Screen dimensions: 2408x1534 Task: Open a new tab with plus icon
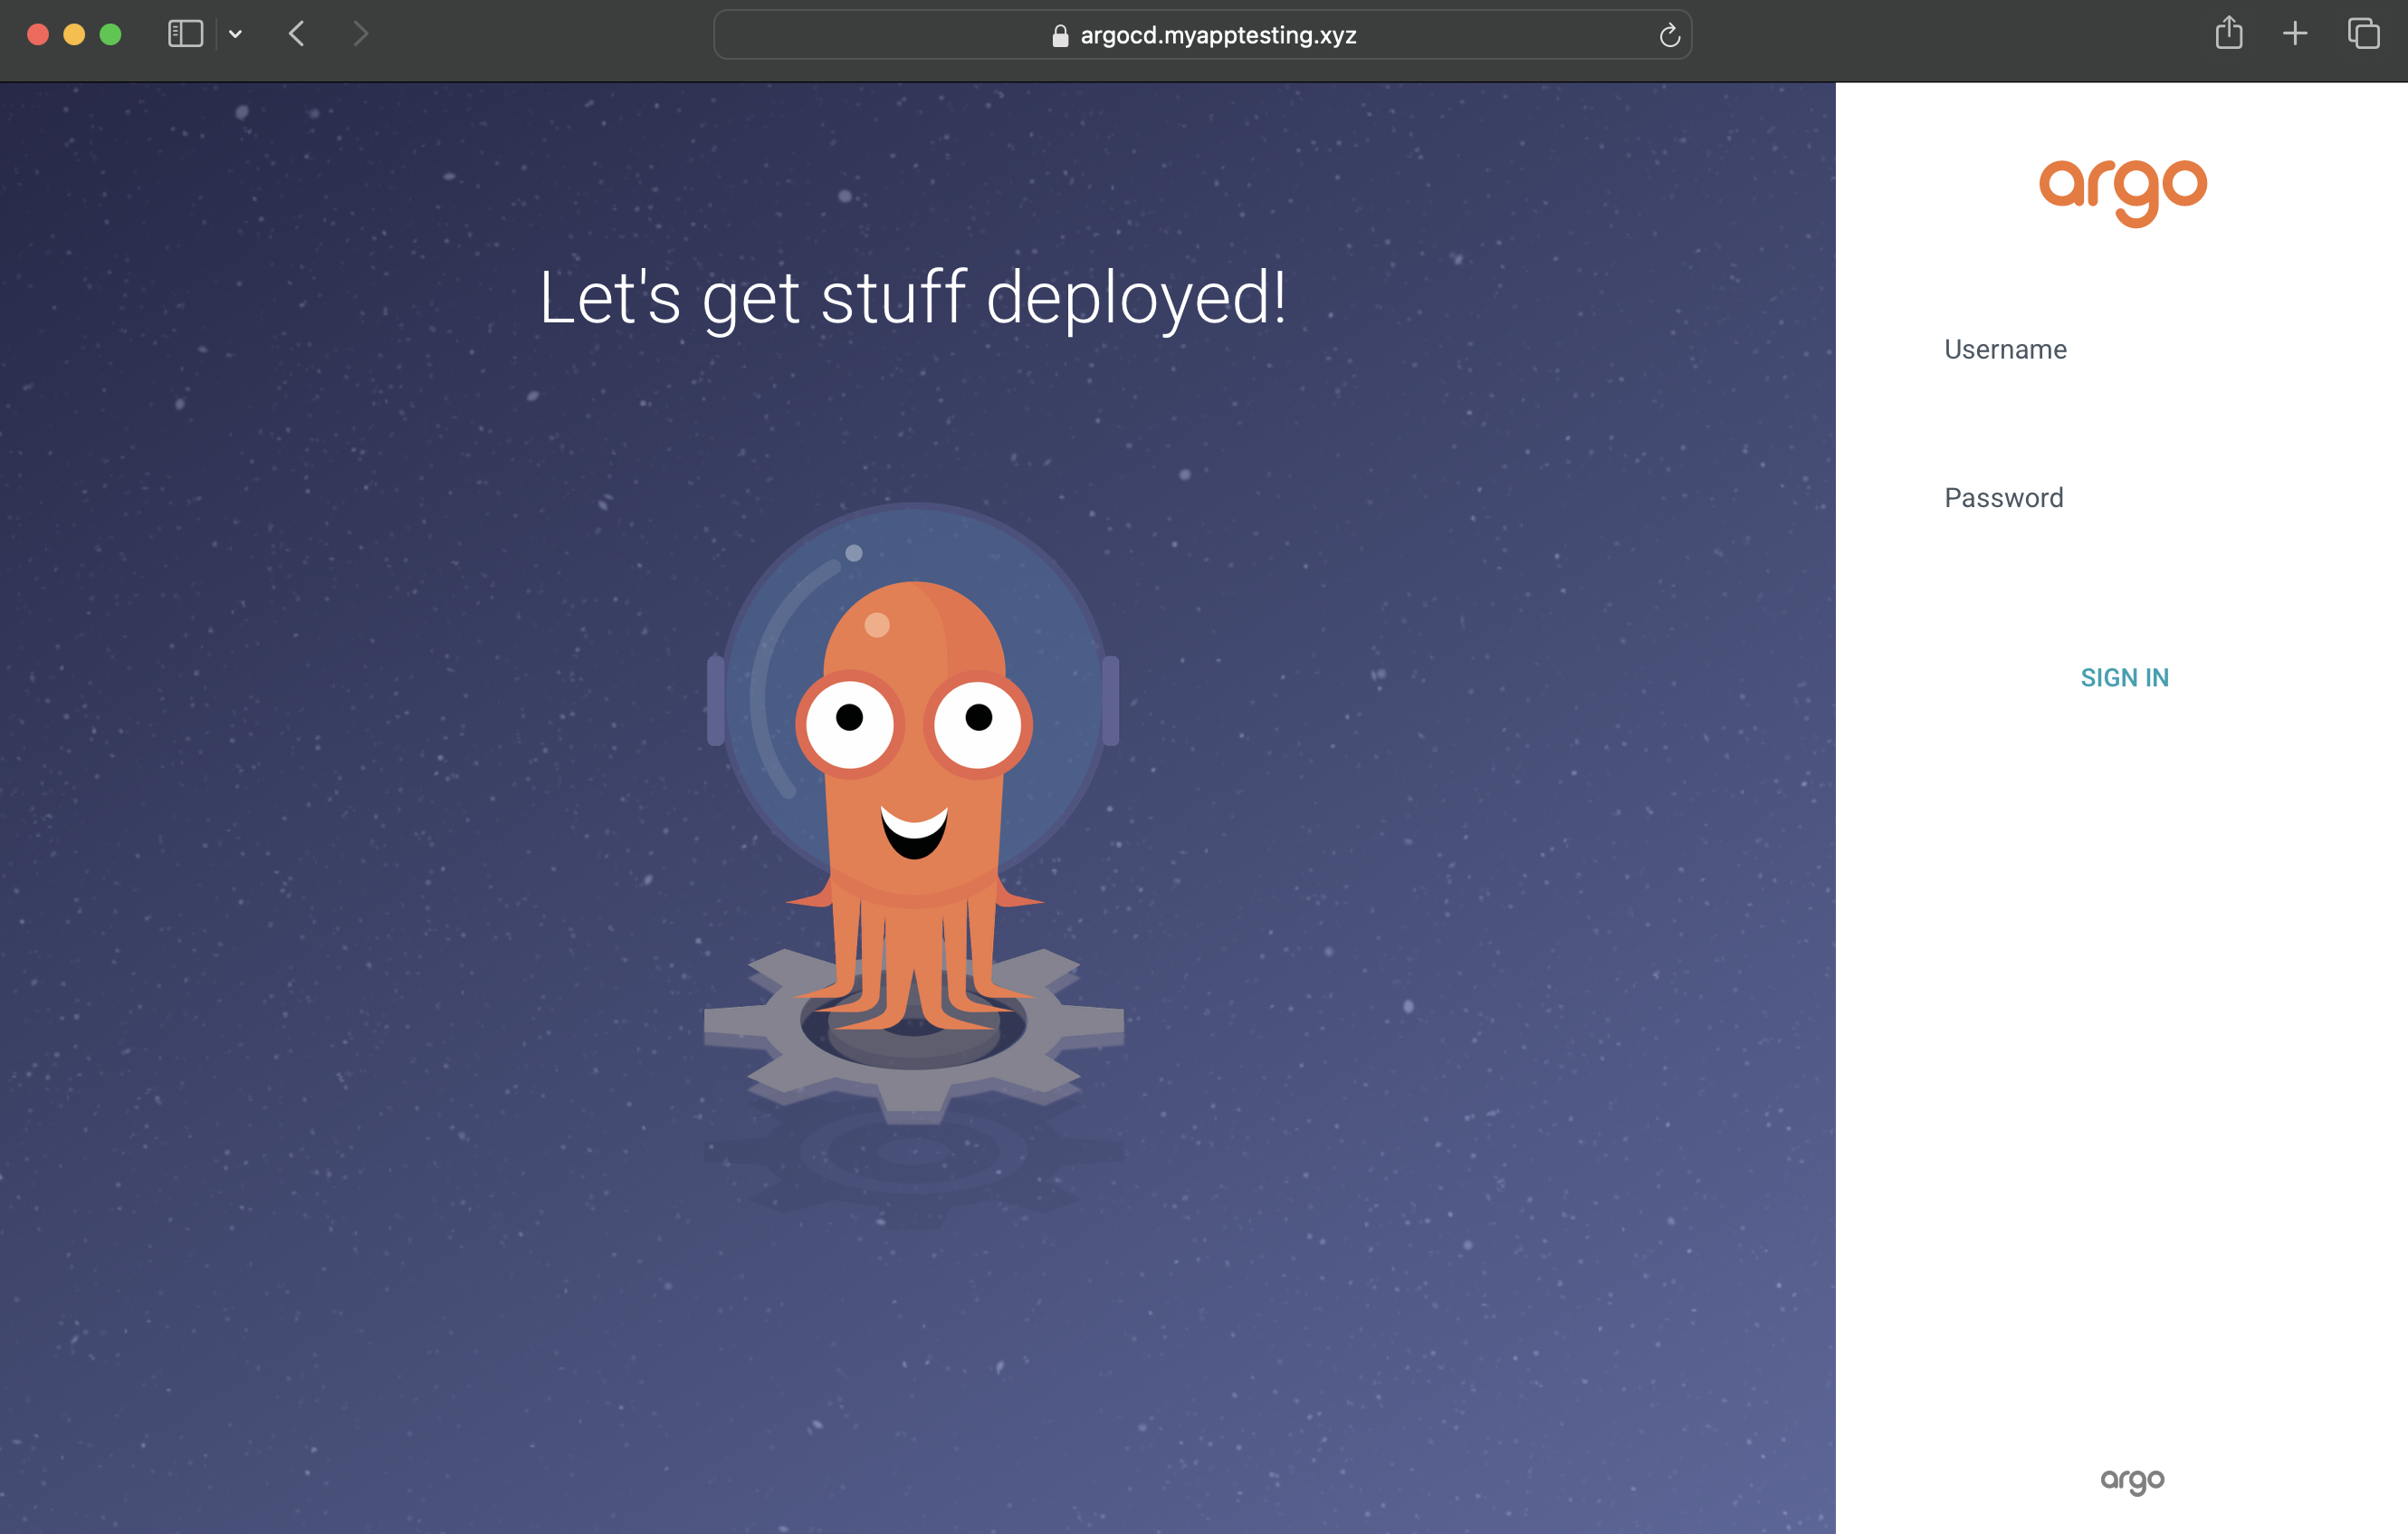2295,34
